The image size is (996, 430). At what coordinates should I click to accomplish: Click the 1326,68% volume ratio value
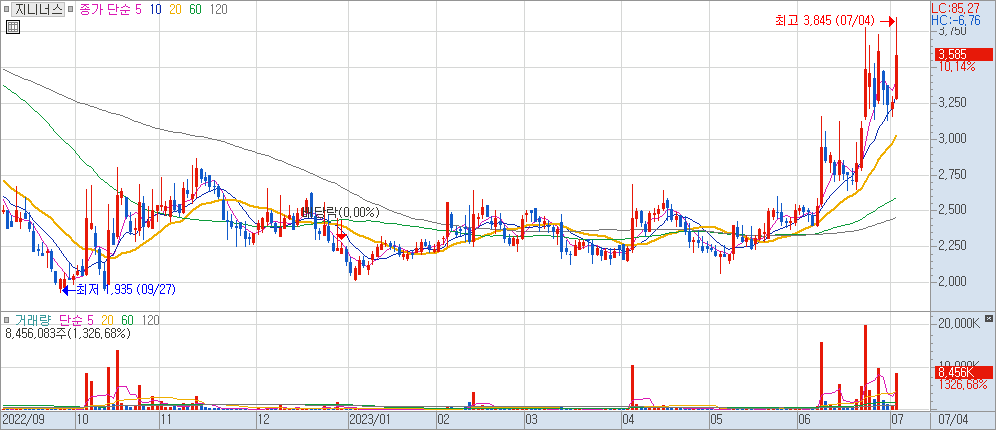pos(962,384)
